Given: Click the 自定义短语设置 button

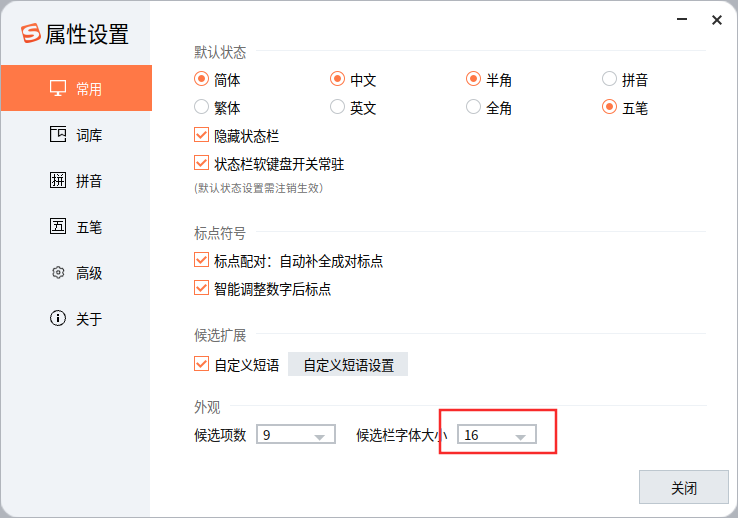Looking at the screenshot, I should click(348, 365).
